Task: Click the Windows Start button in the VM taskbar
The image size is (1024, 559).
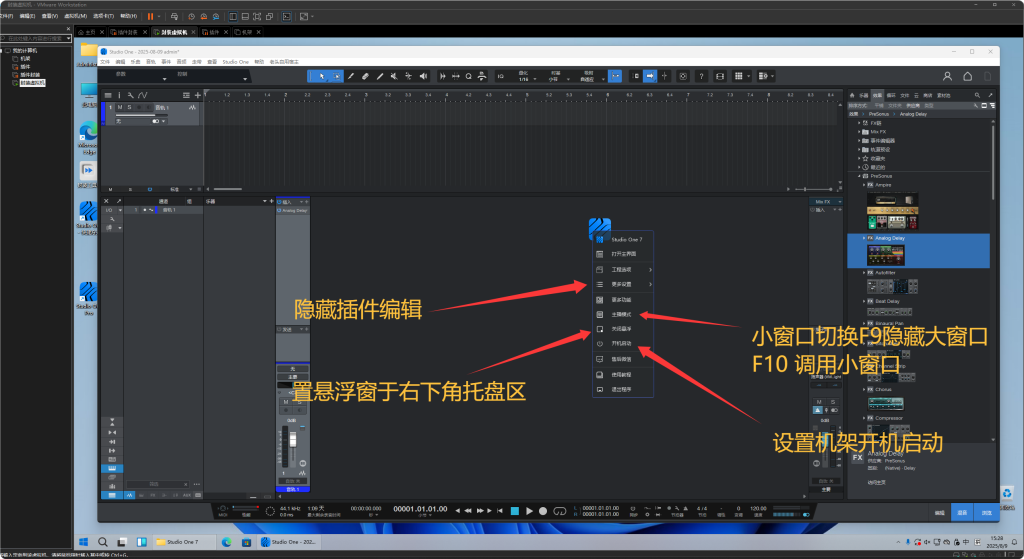Action: pyautogui.click(x=84, y=542)
